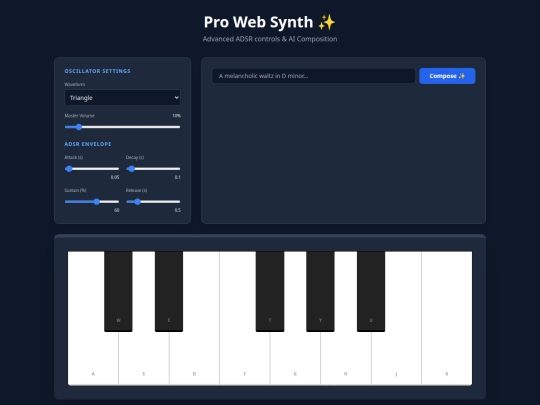The width and height of the screenshot is (540, 405).
Task: Play the black piano key U
Action: pyautogui.click(x=371, y=291)
